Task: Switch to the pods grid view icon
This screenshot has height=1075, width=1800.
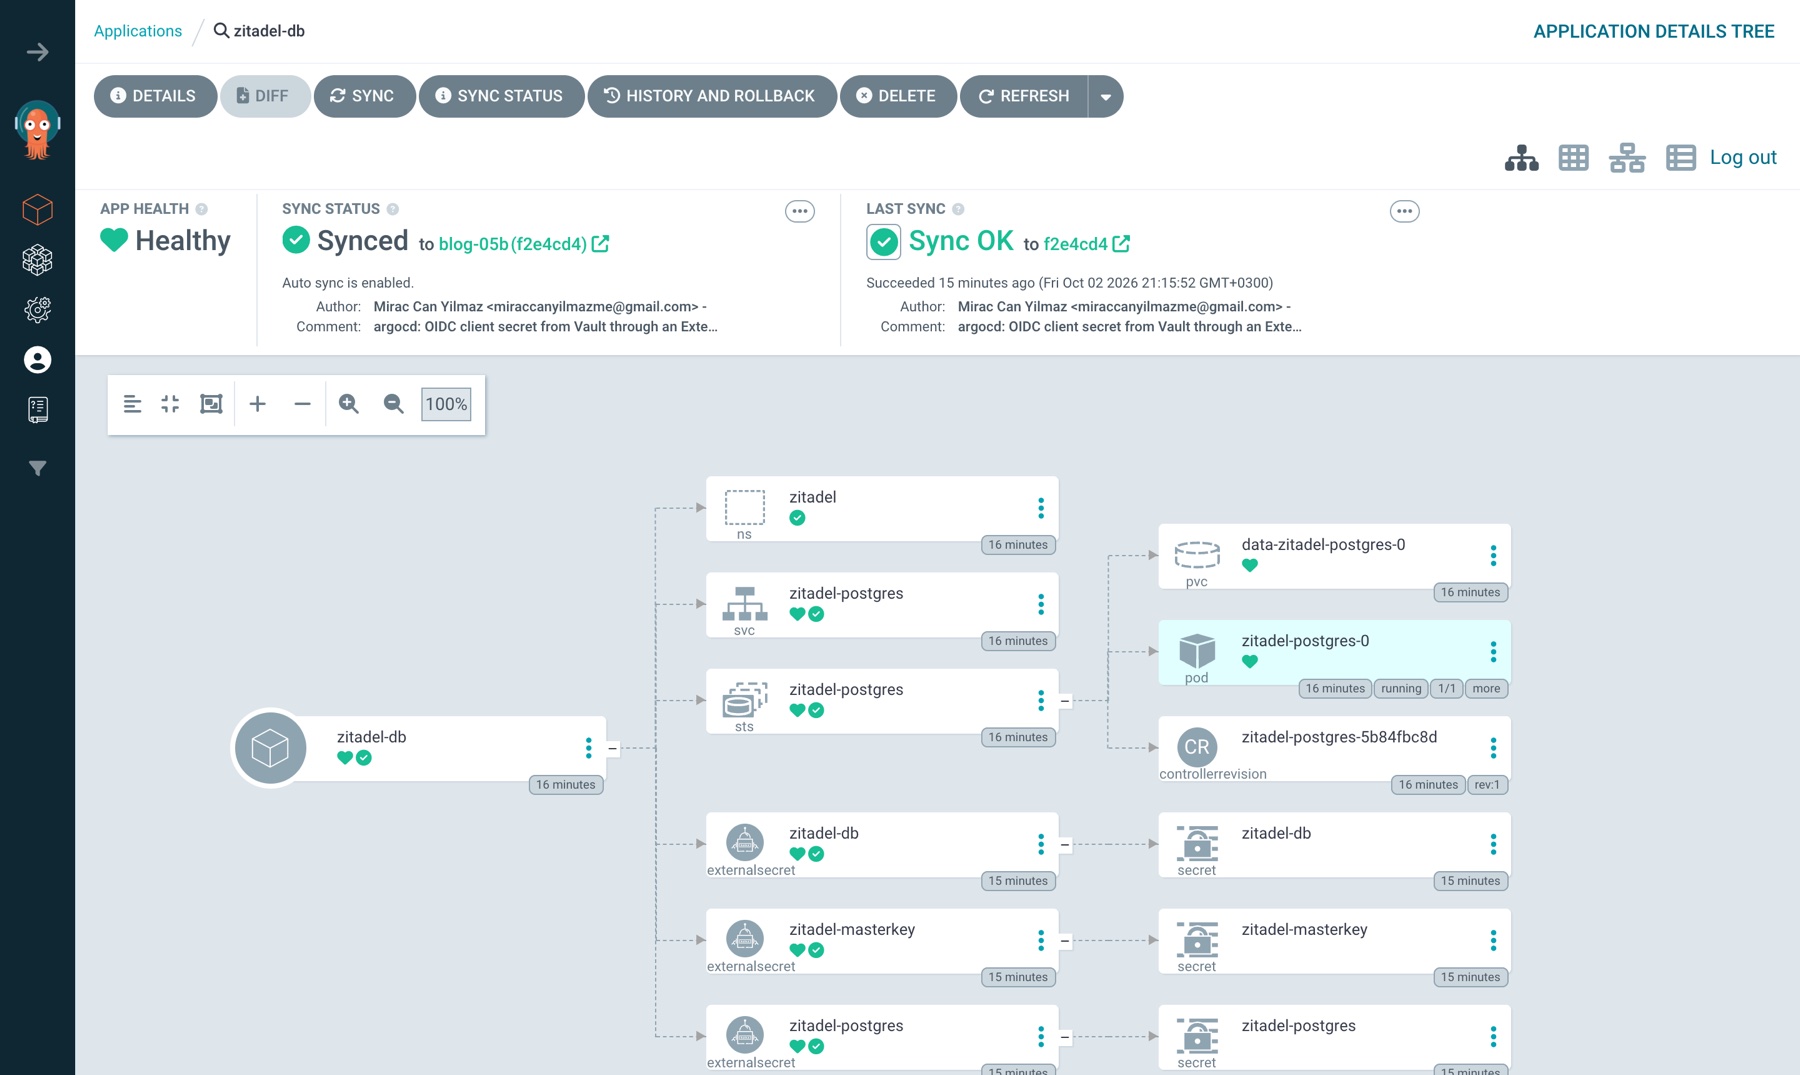Action: coord(1573,158)
